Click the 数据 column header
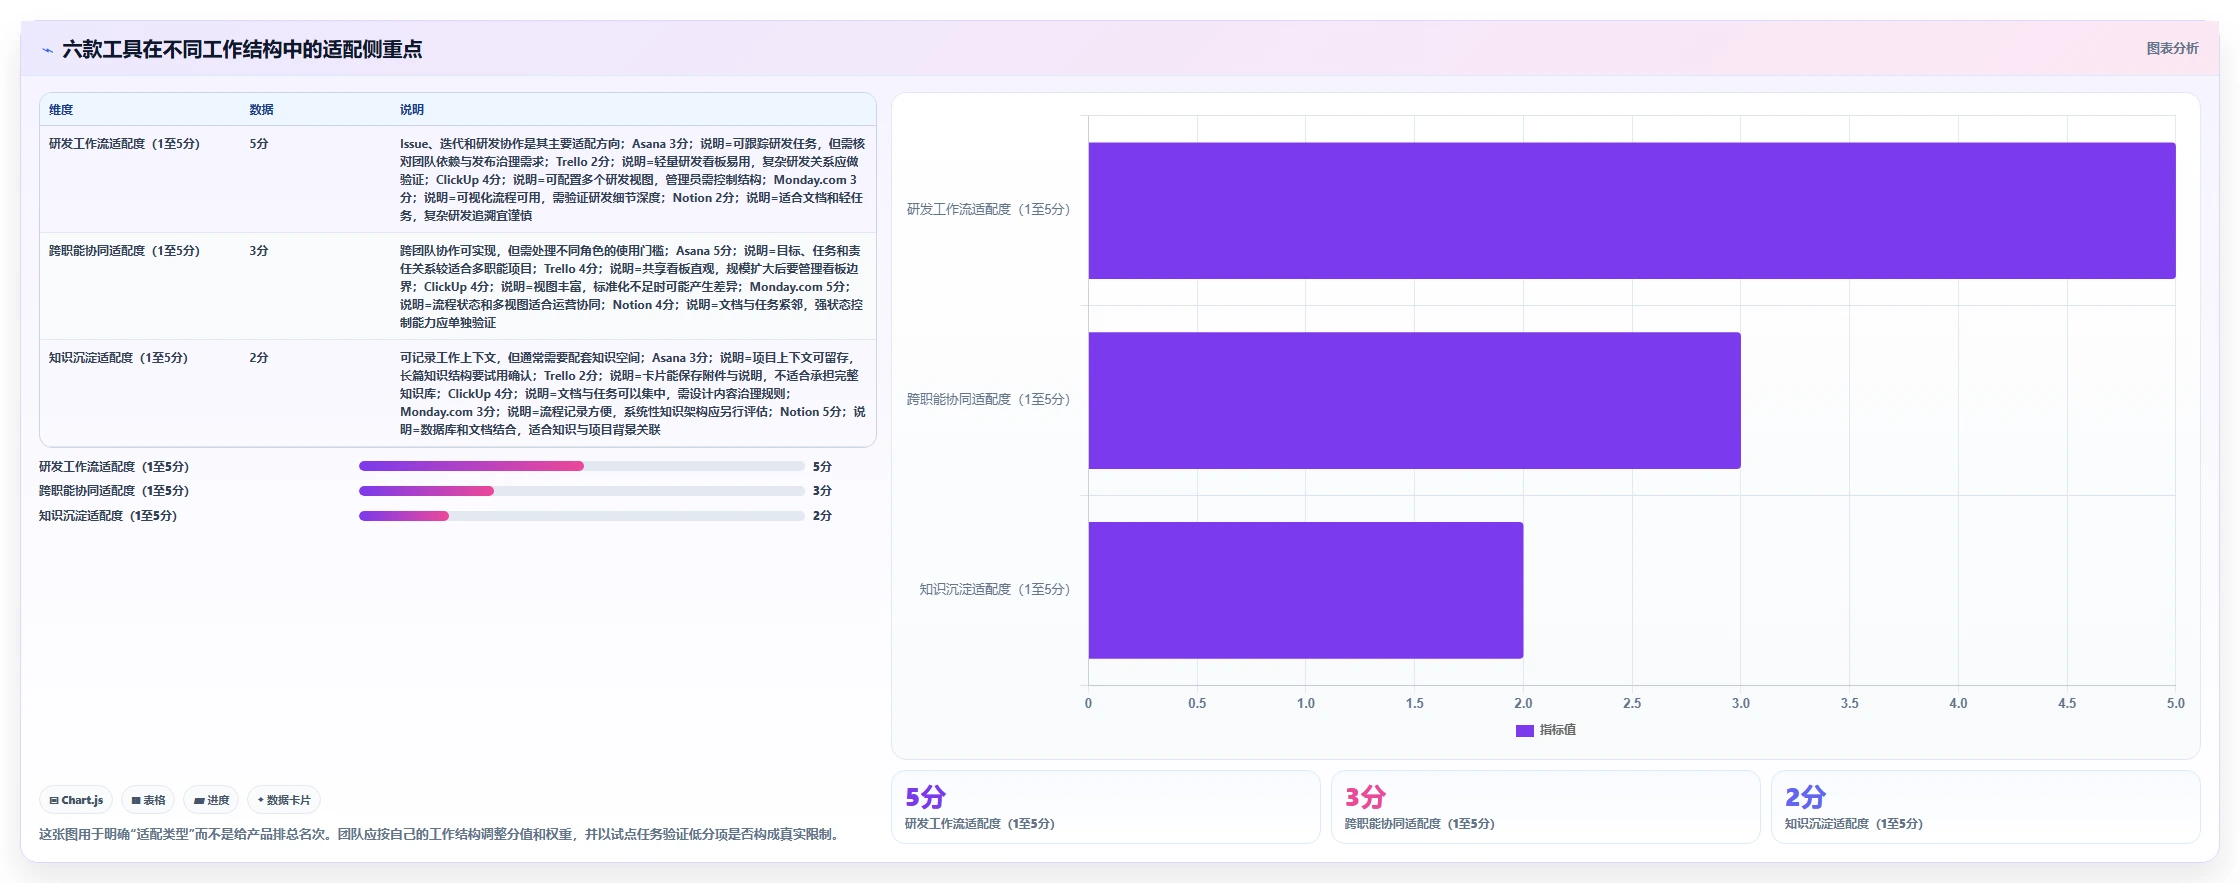 point(261,110)
